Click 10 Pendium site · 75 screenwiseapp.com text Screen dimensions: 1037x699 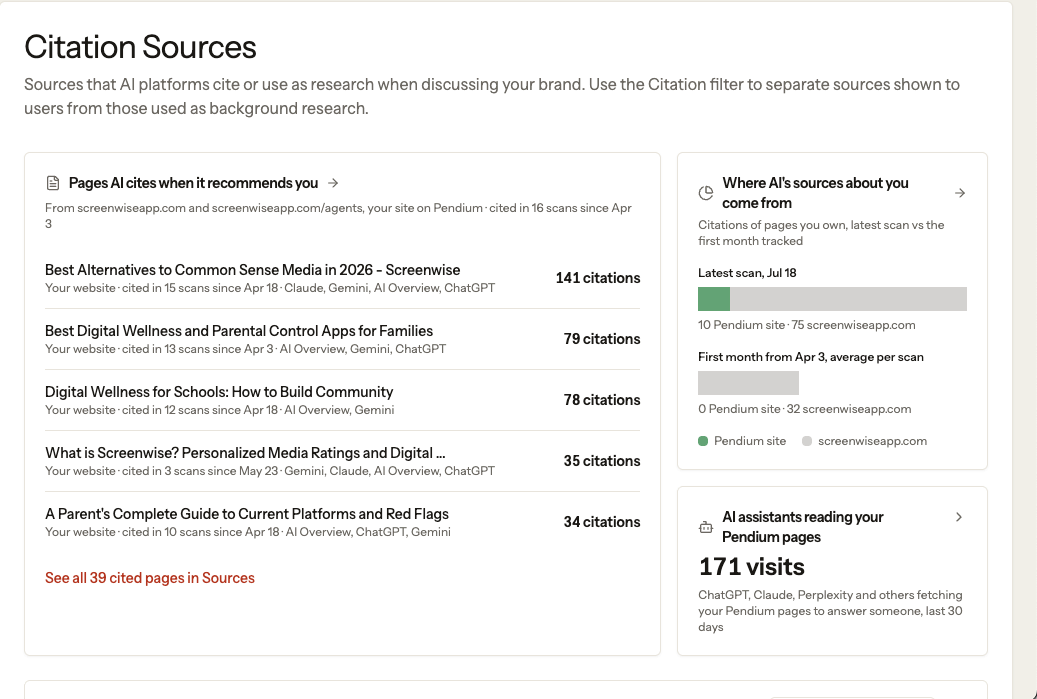point(807,325)
